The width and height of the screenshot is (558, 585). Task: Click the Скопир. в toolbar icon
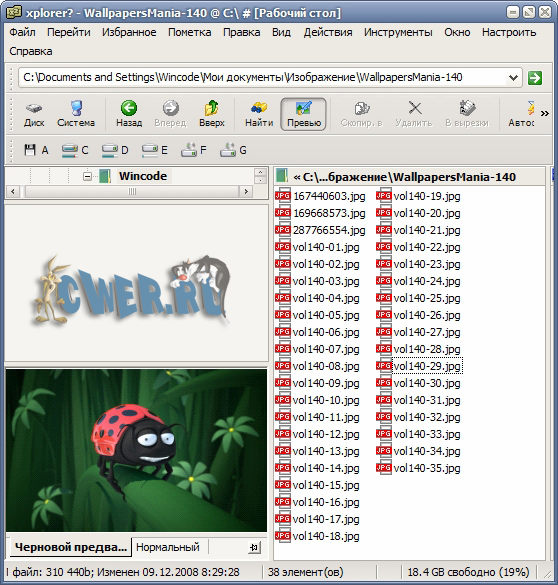click(361, 115)
